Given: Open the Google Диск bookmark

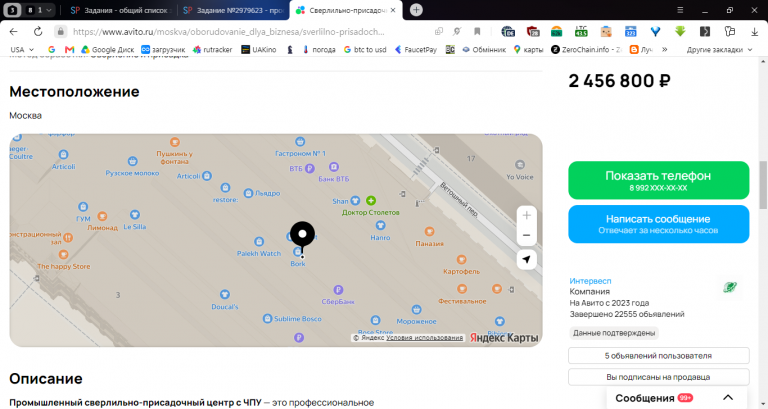Looking at the screenshot, I should point(107,49).
